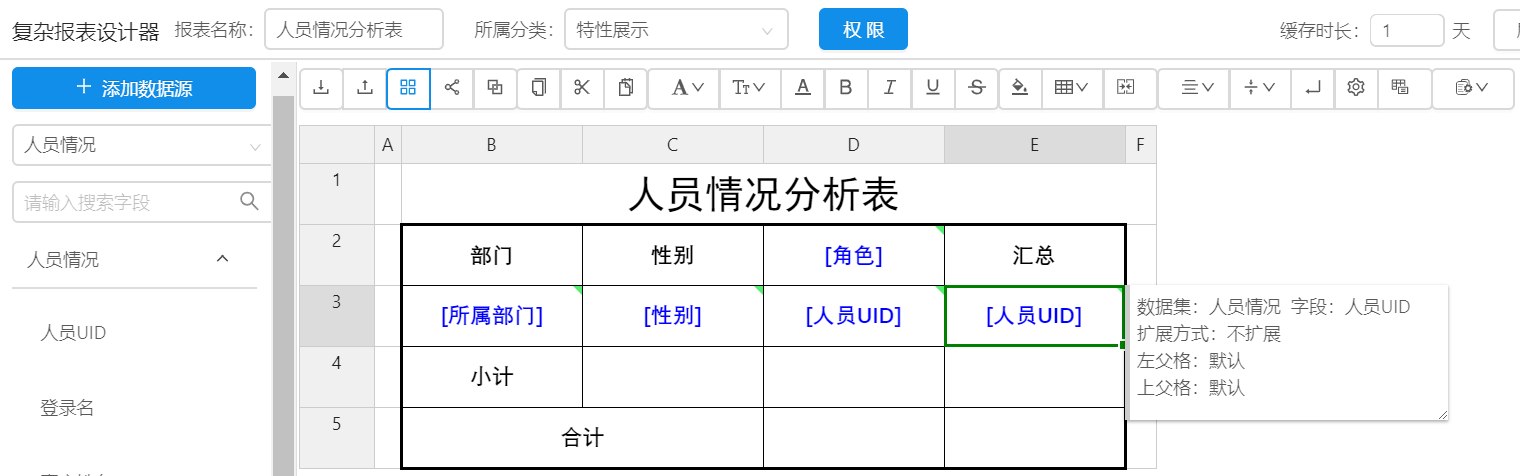
Task: Click the paste clipboard icon
Action: point(626,88)
